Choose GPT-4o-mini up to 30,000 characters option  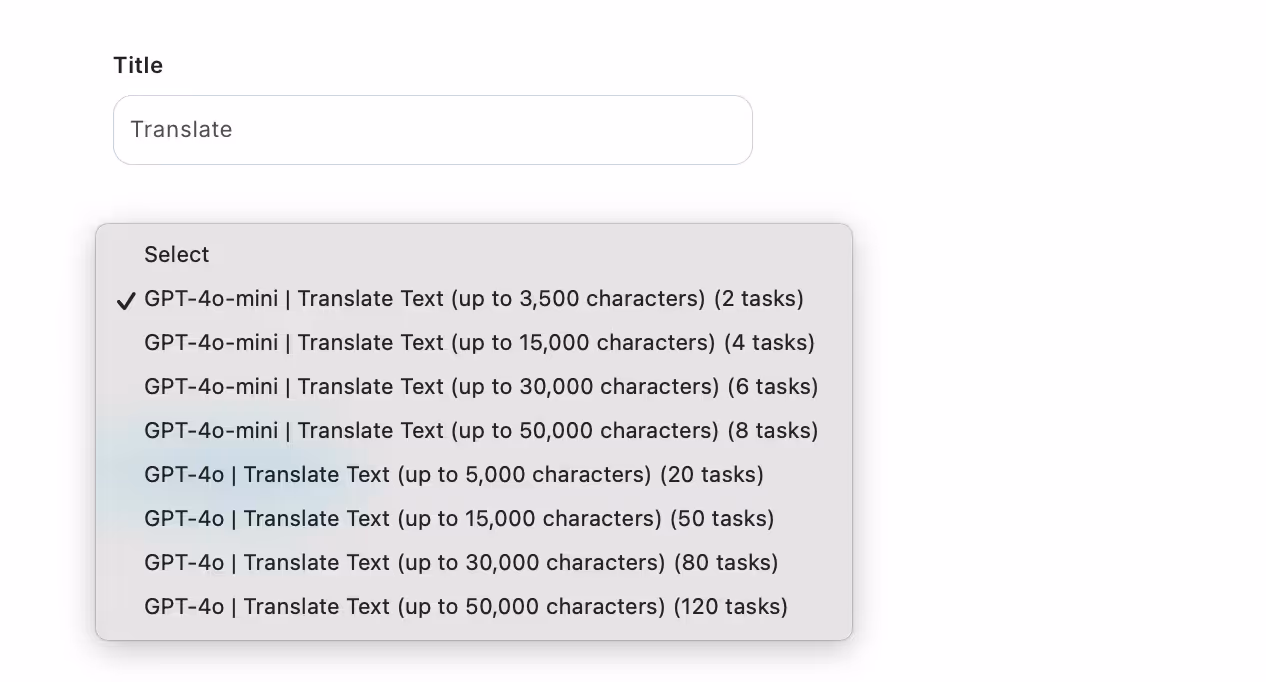click(x=474, y=387)
